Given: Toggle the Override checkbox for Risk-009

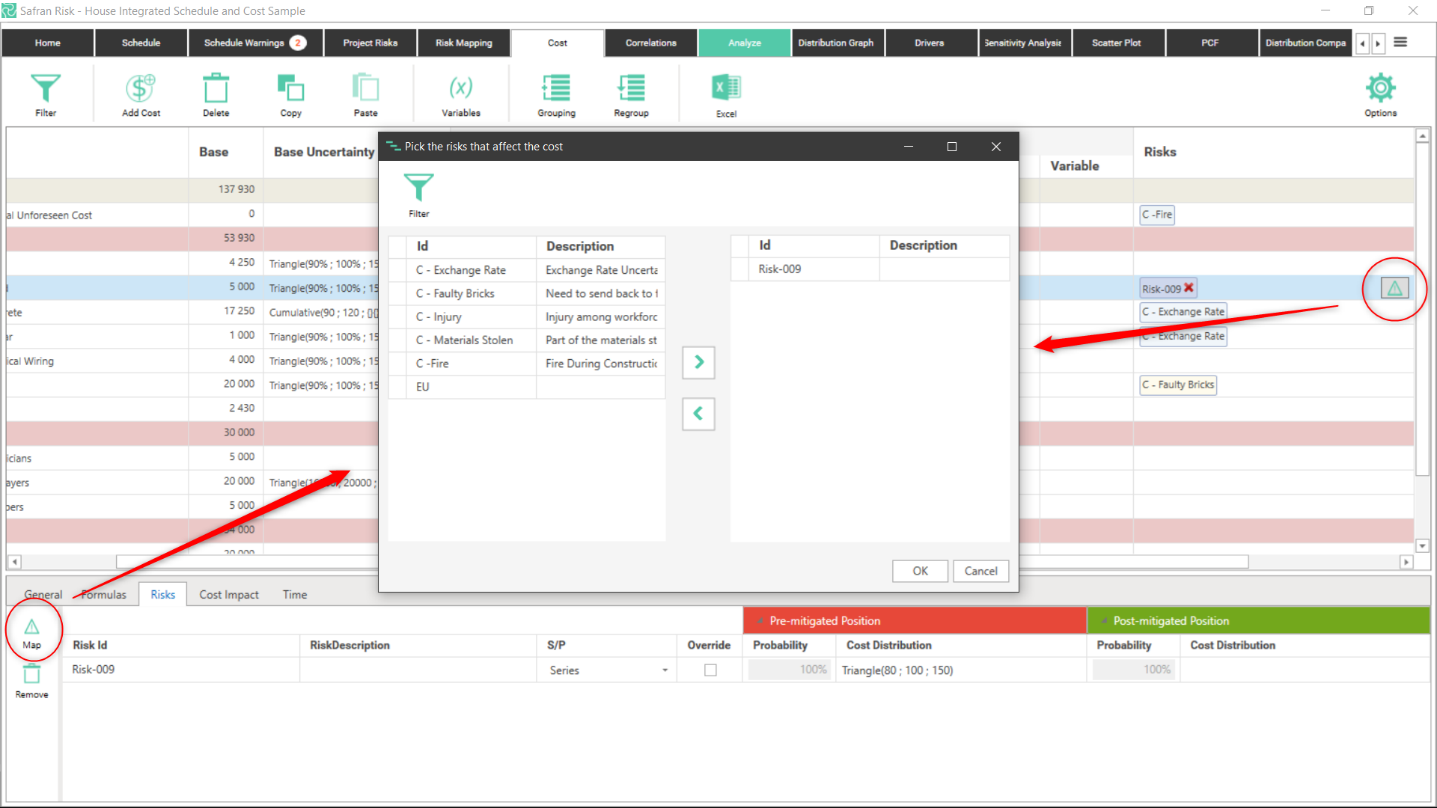Looking at the screenshot, I should [x=710, y=670].
